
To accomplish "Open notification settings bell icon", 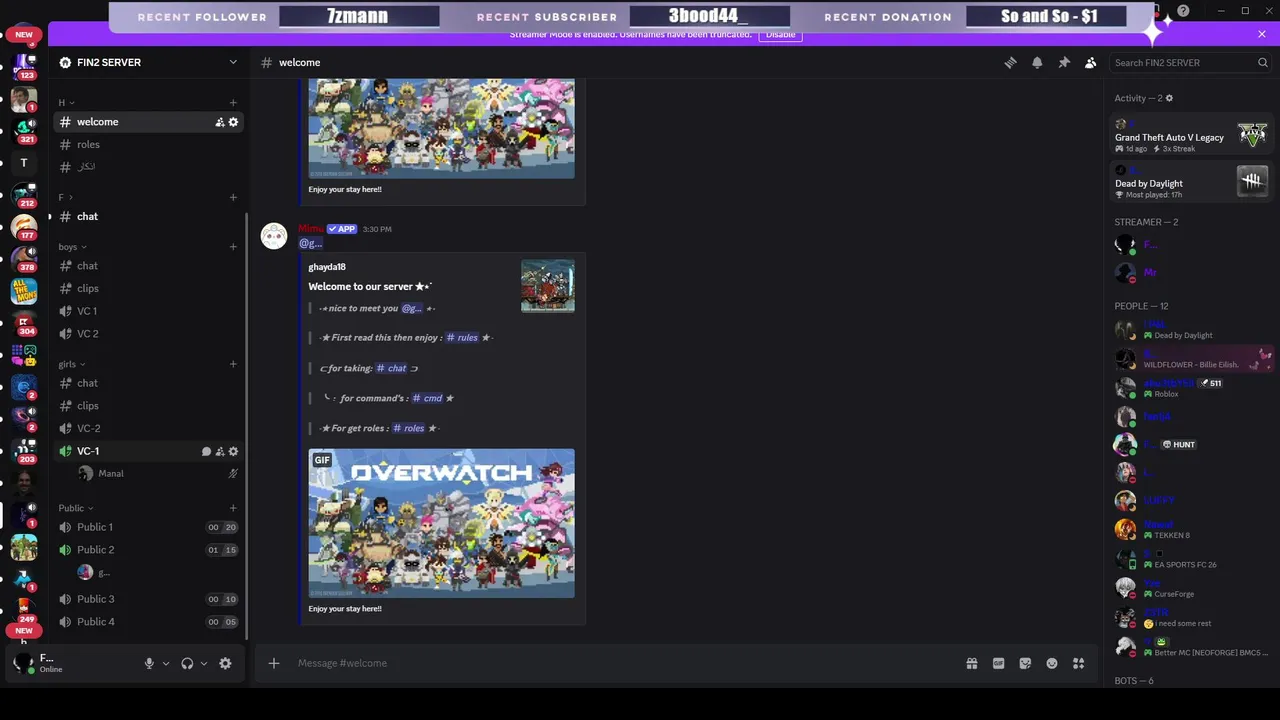I will [x=1037, y=62].
